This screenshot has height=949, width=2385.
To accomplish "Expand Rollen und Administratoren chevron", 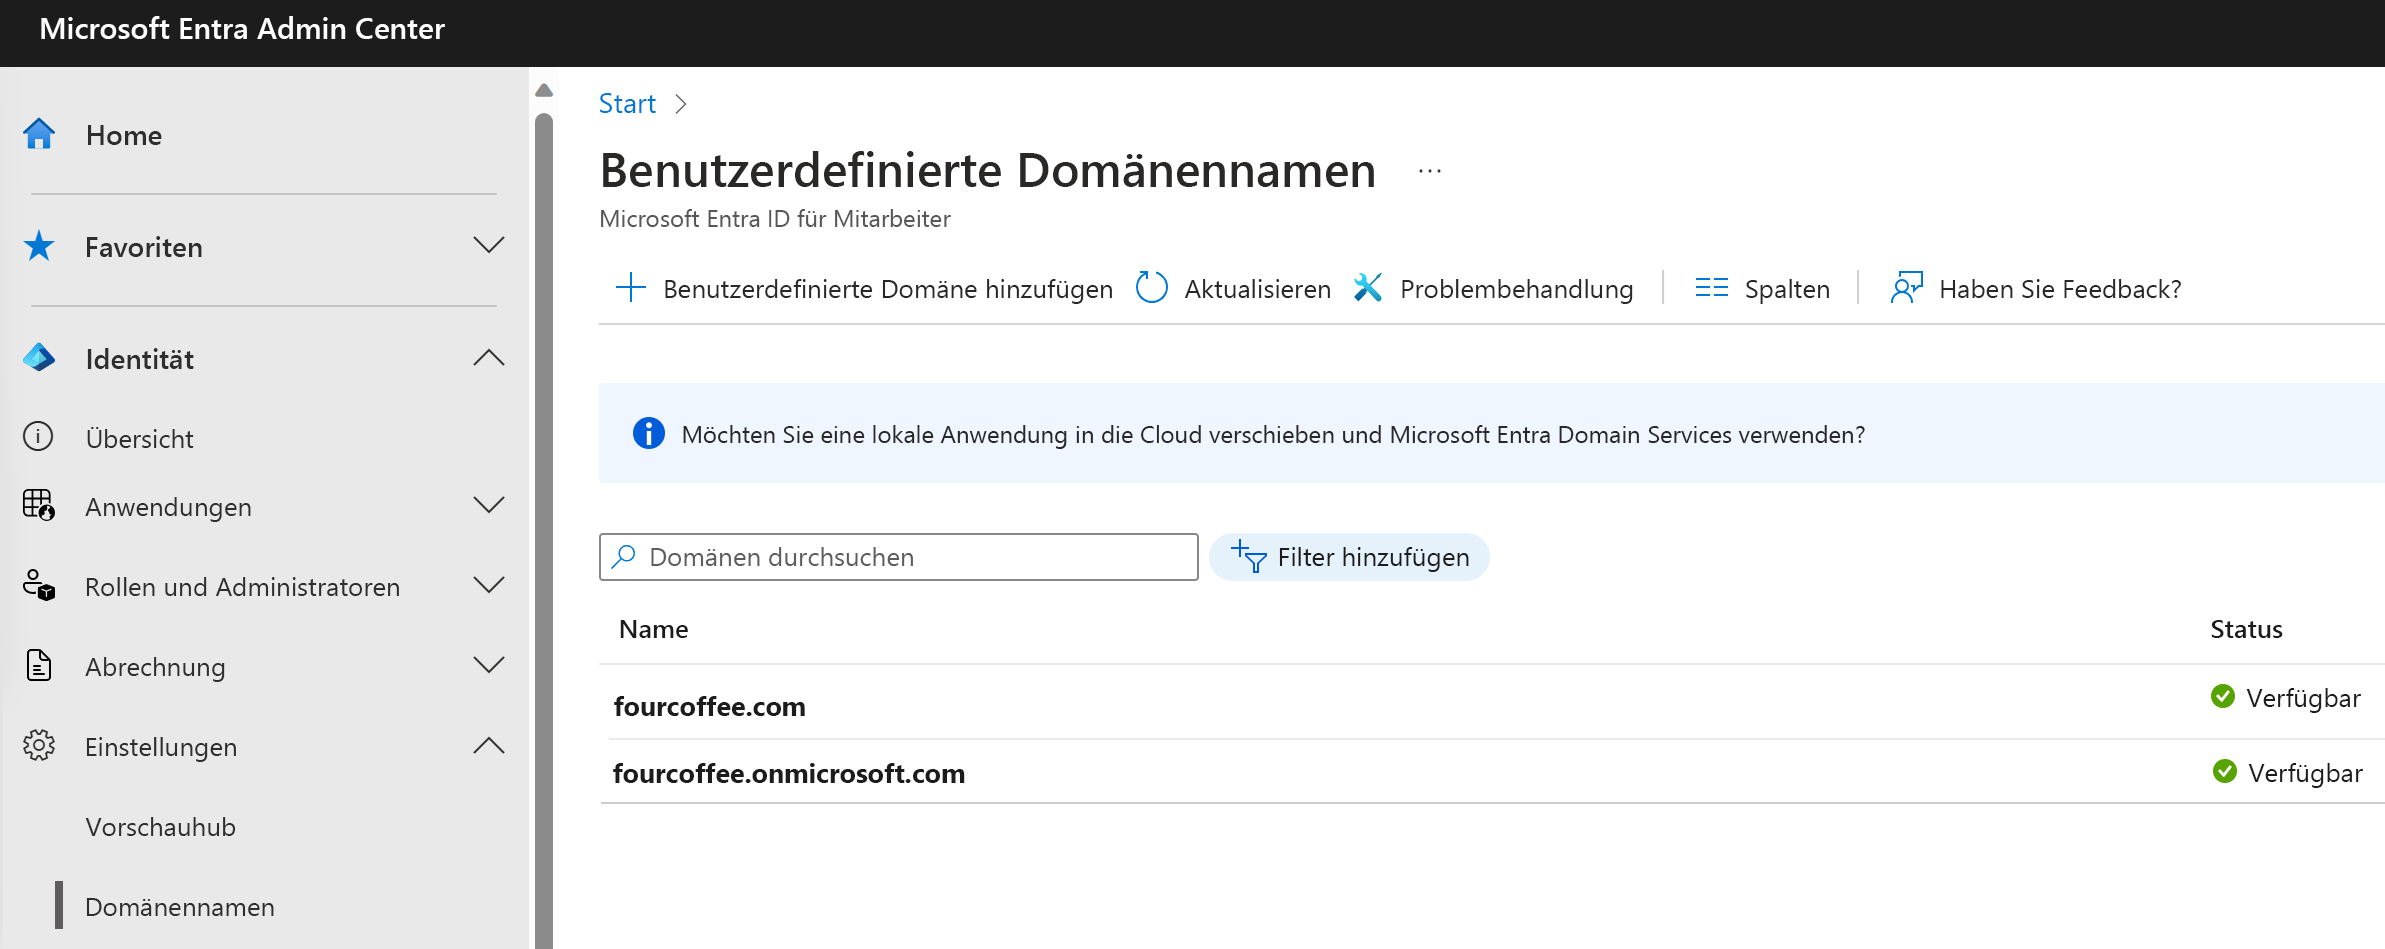I will pyautogui.click(x=489, y=585).
